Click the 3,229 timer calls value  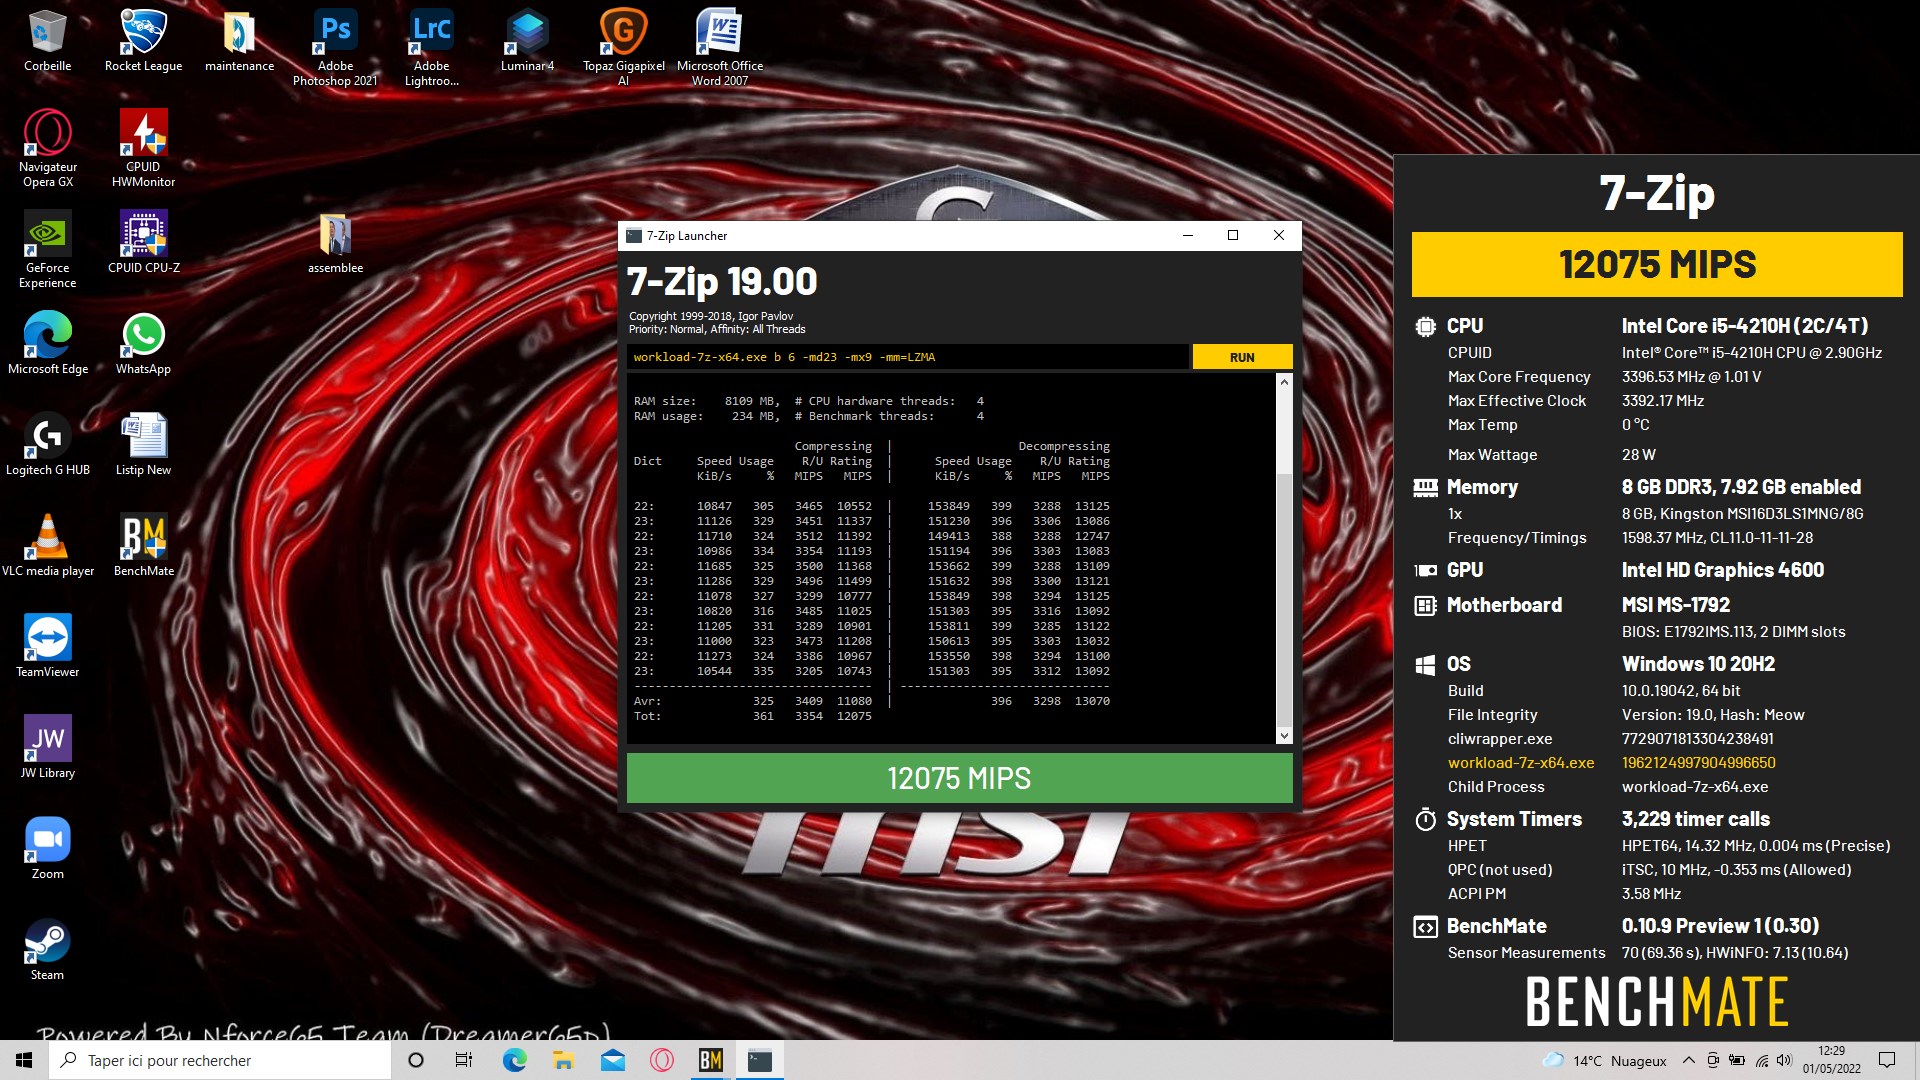point(1695,819)
